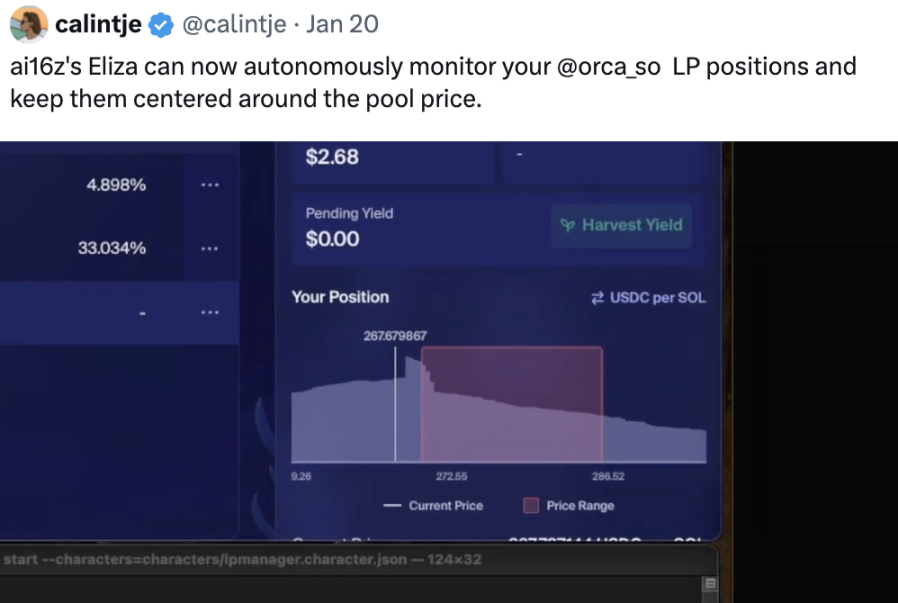Open the three-dot menu on the highlighted row

click(209, 313)
